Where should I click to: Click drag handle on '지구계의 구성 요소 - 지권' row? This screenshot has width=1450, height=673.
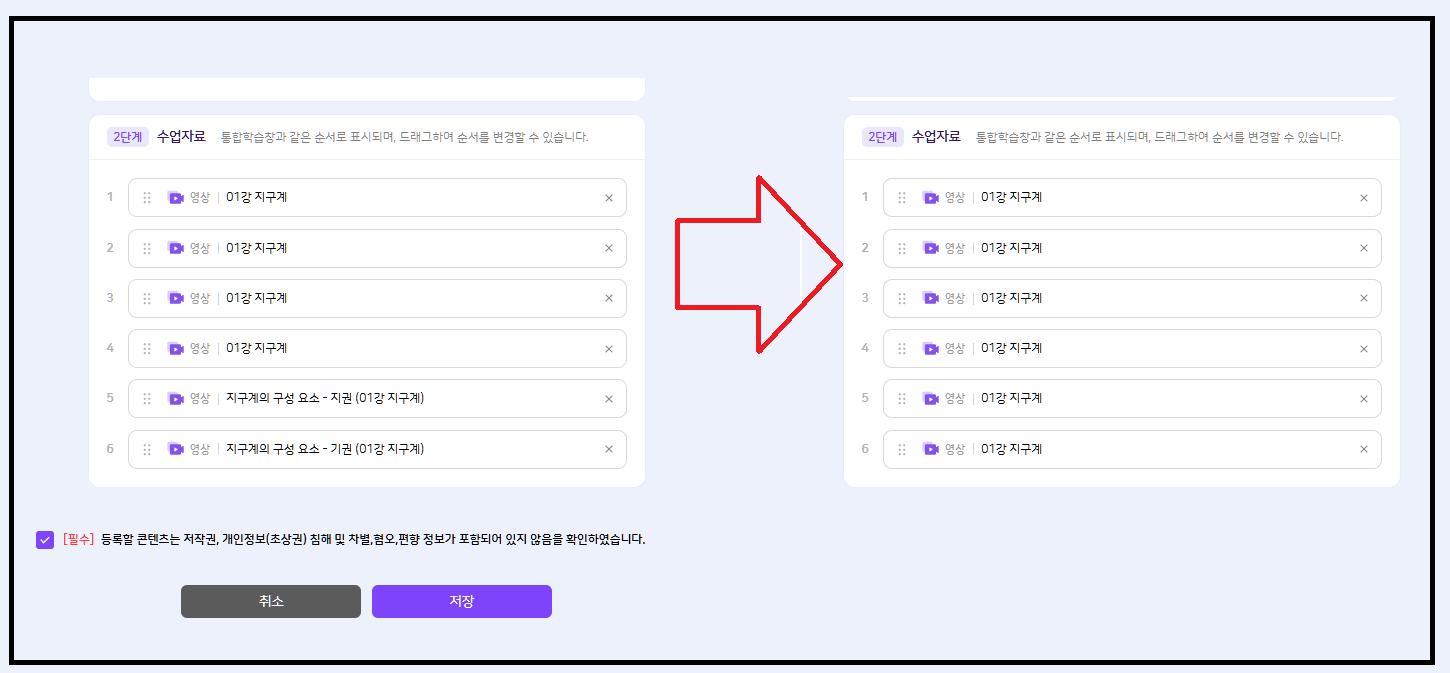pos(147,399)
